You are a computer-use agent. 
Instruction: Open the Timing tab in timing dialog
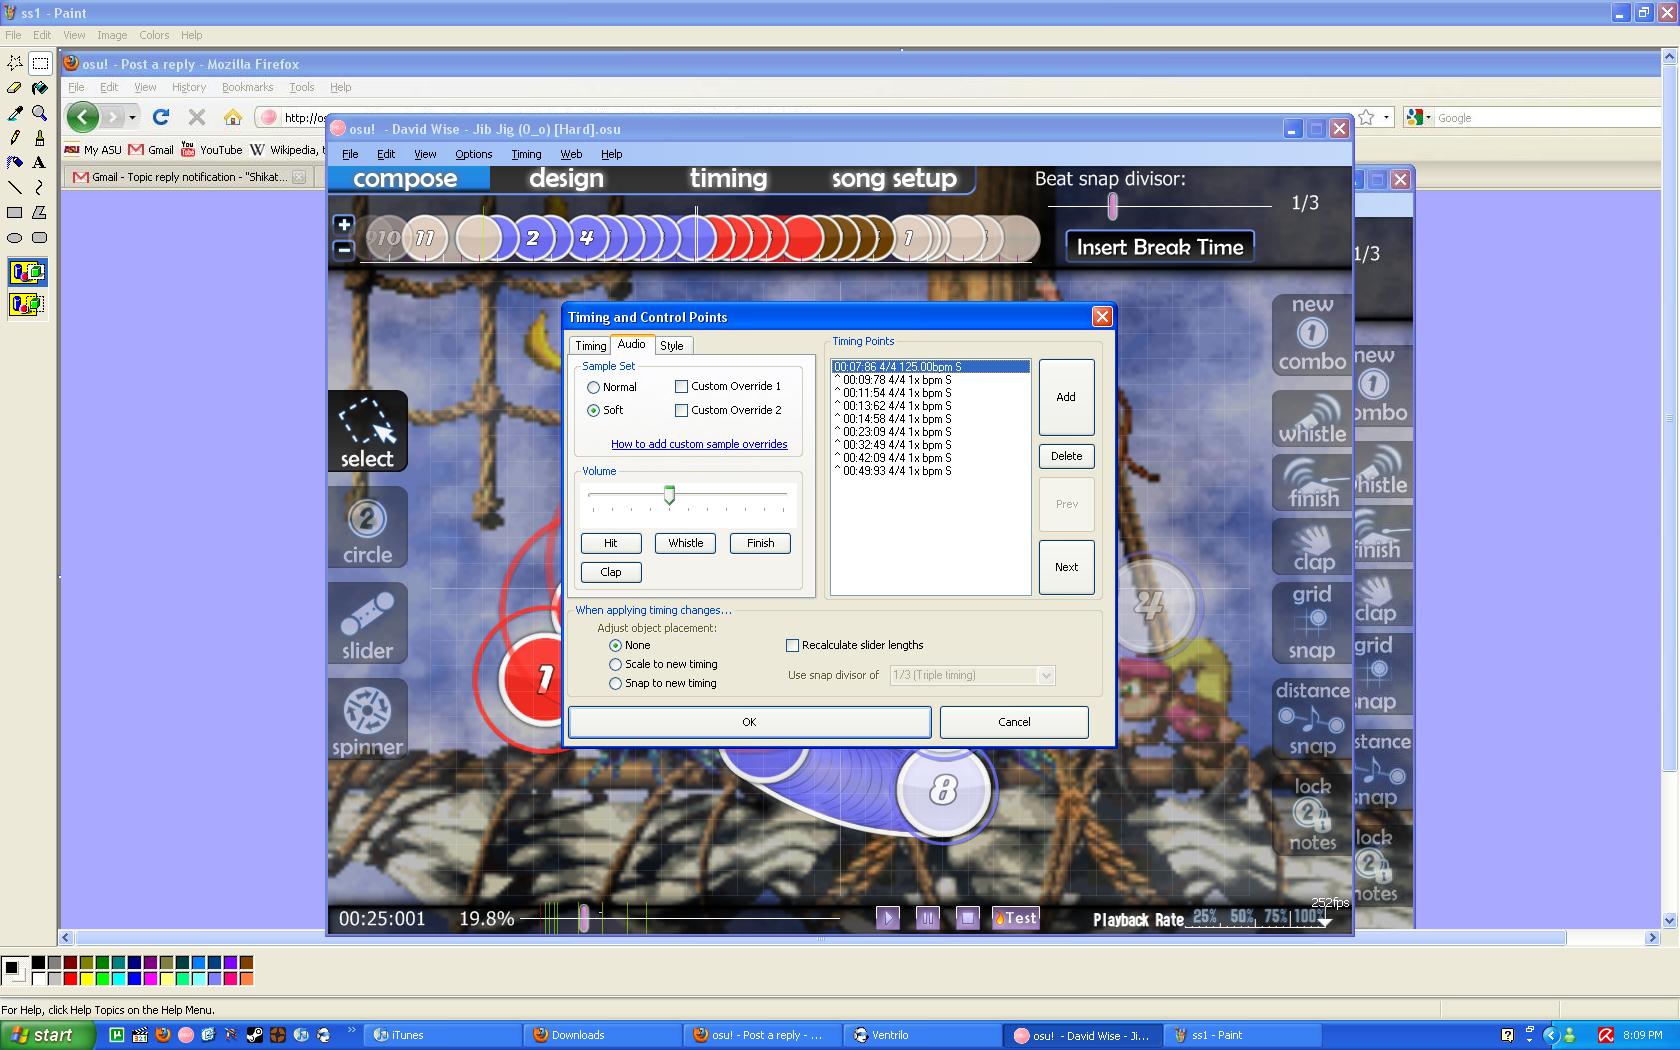pos(590,345)
